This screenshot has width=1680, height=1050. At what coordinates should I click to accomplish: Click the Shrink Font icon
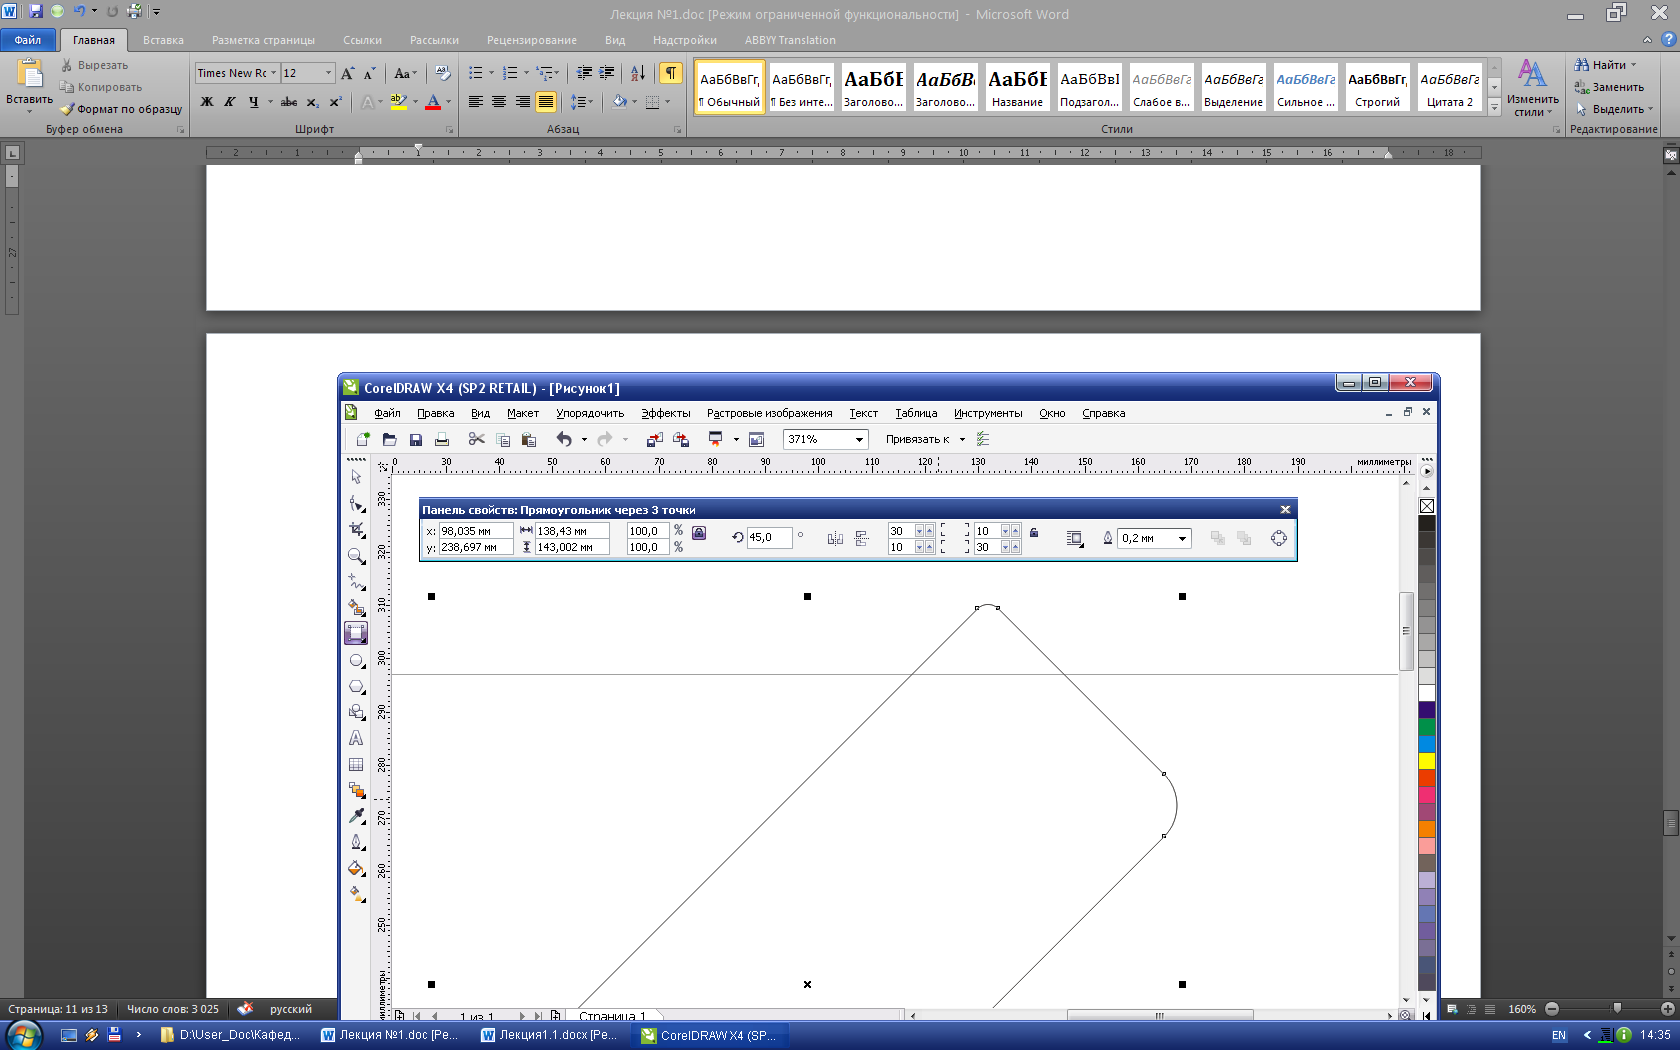(369, 73)
